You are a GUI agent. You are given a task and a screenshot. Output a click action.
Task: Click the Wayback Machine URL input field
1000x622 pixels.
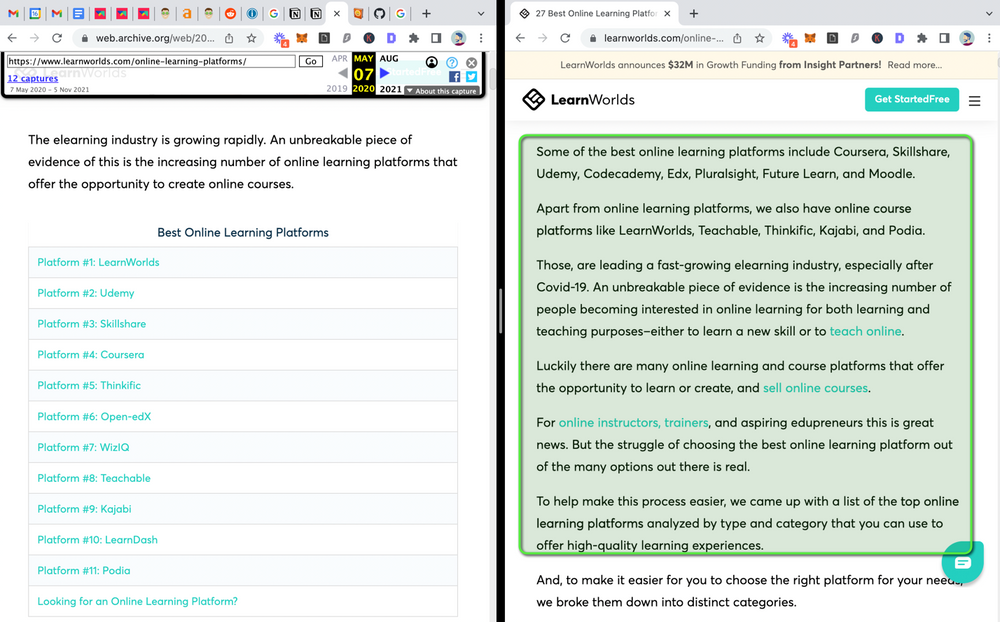(x=151, y=61)
